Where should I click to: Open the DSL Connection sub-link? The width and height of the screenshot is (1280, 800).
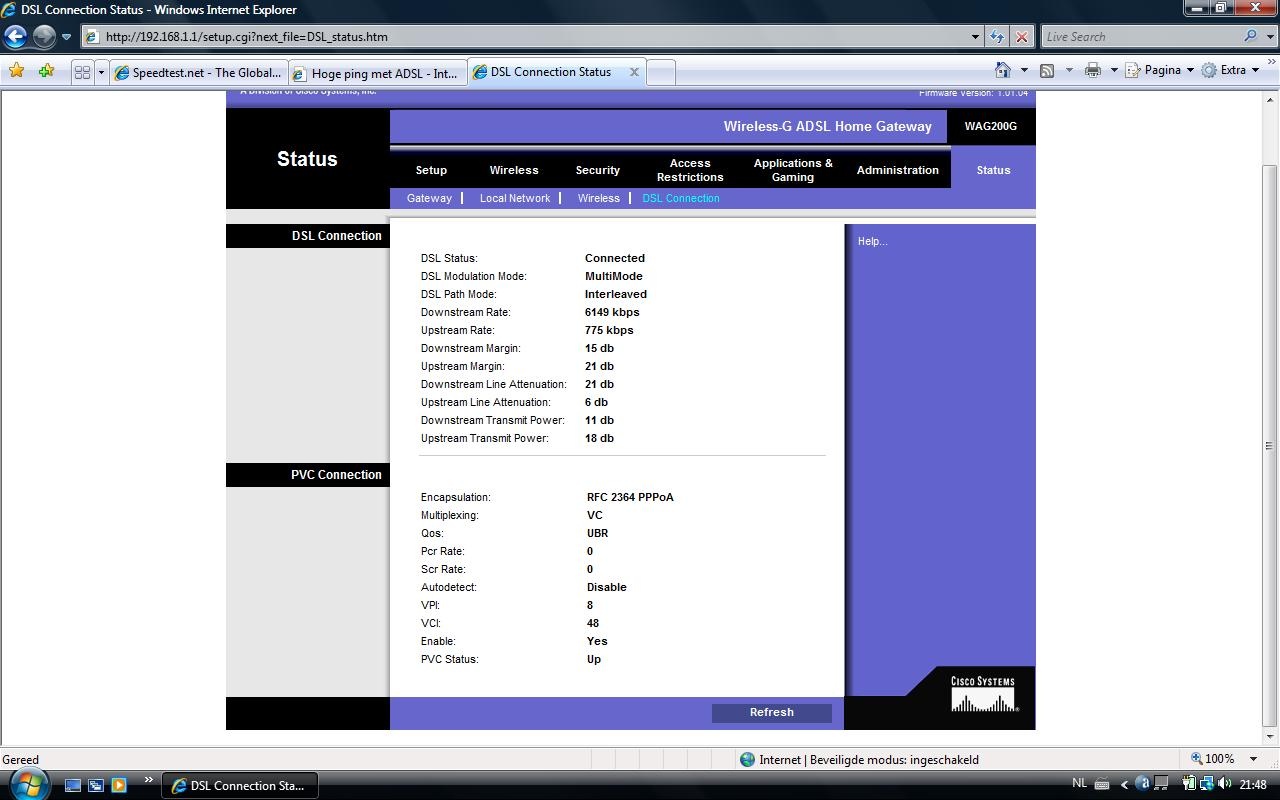pyautogui.click(x=681, y=198)
